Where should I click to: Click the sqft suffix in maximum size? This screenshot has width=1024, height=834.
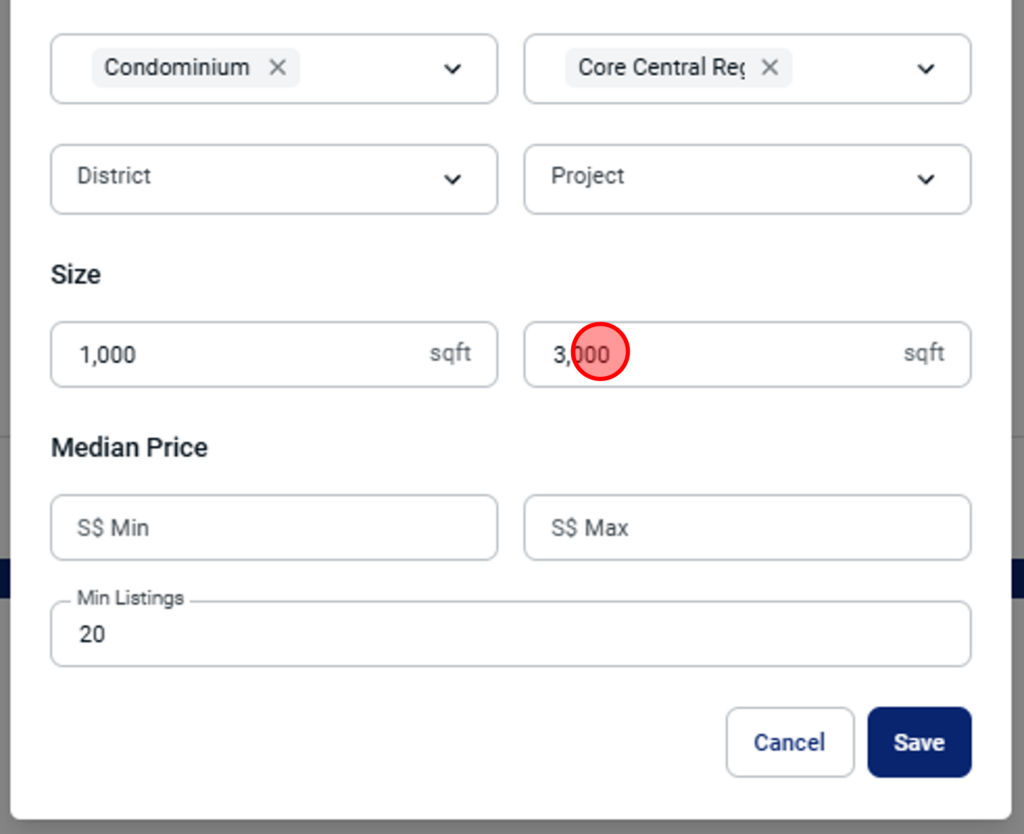tap(924, 353)
